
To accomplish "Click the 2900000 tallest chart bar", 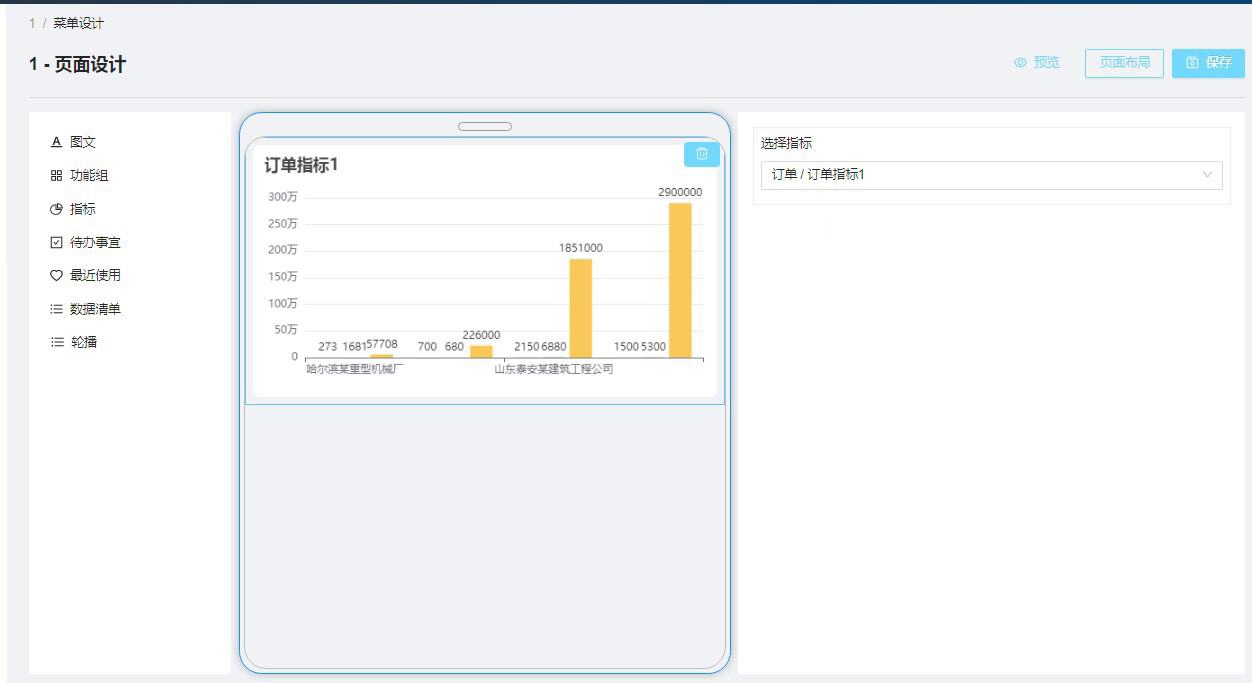I will [x=680, y=280].
